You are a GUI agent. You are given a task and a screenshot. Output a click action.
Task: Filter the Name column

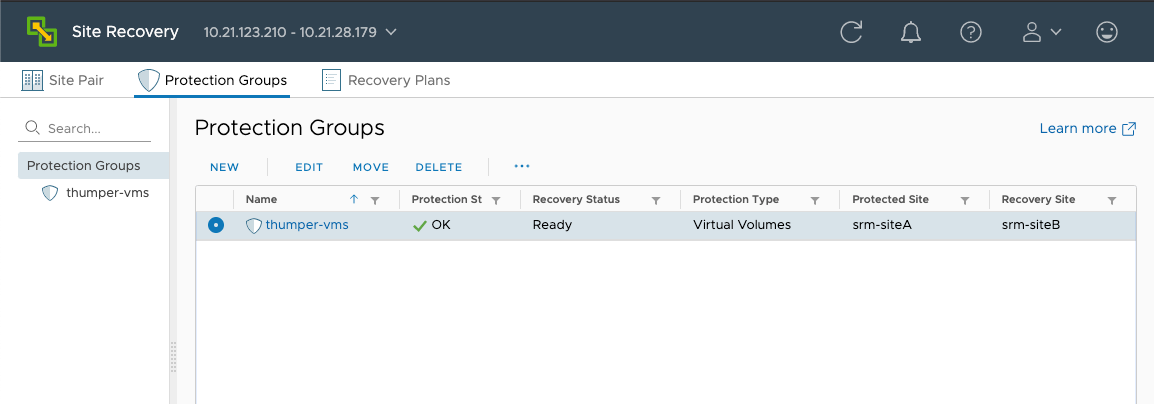point(375,200)
